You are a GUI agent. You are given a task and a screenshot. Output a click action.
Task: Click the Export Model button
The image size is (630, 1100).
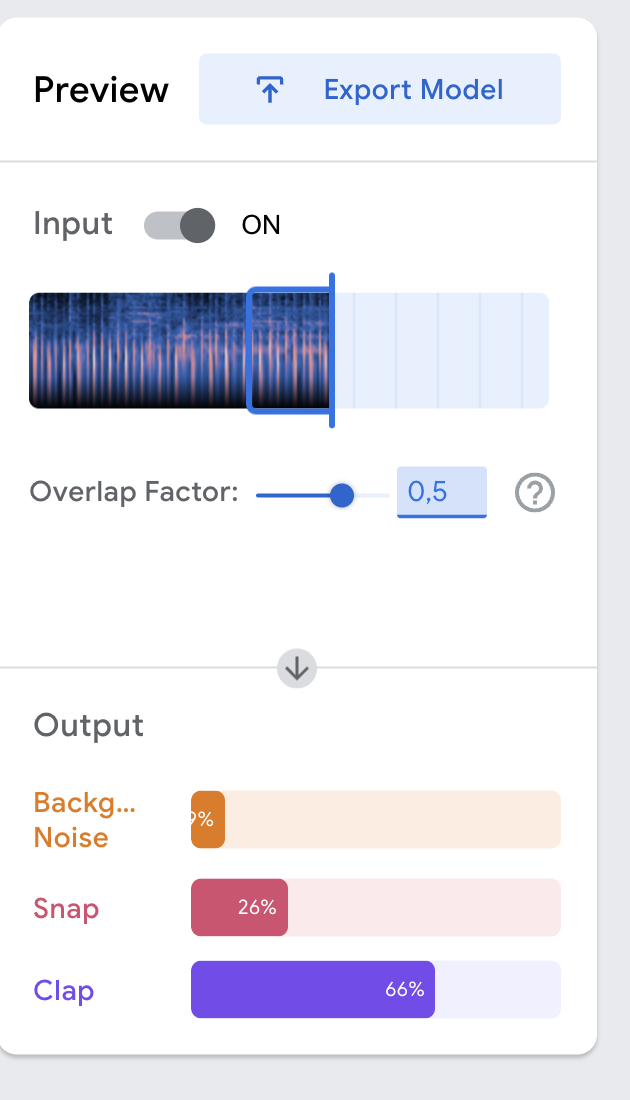[380, 89]
